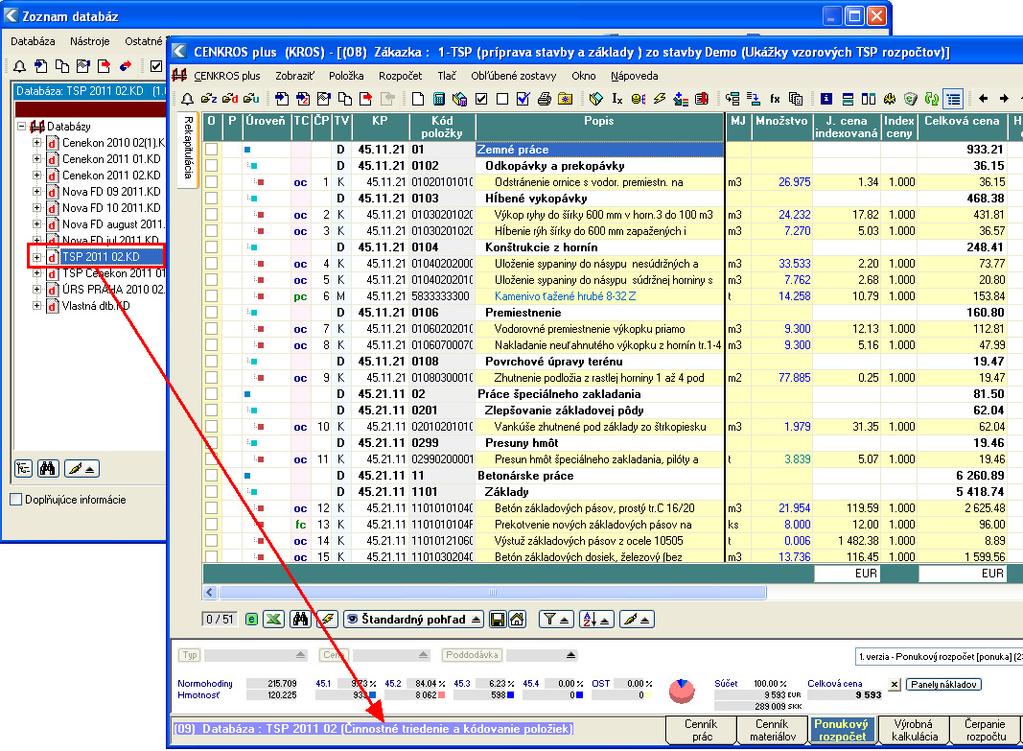Expand Cenekon 2011 01.KD tree node
The width and height of the screenshot is (1023, 751).
pyautogui.click(x=37, y=159)
